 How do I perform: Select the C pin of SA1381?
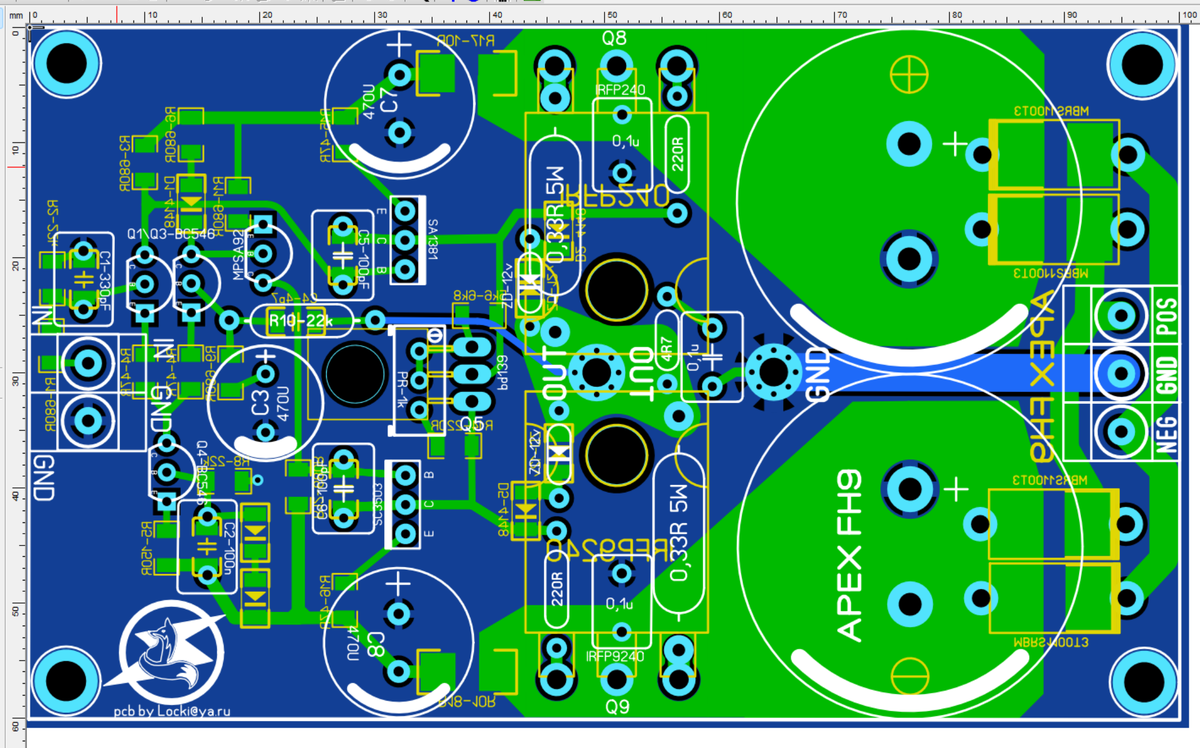[x=405, y=241]
